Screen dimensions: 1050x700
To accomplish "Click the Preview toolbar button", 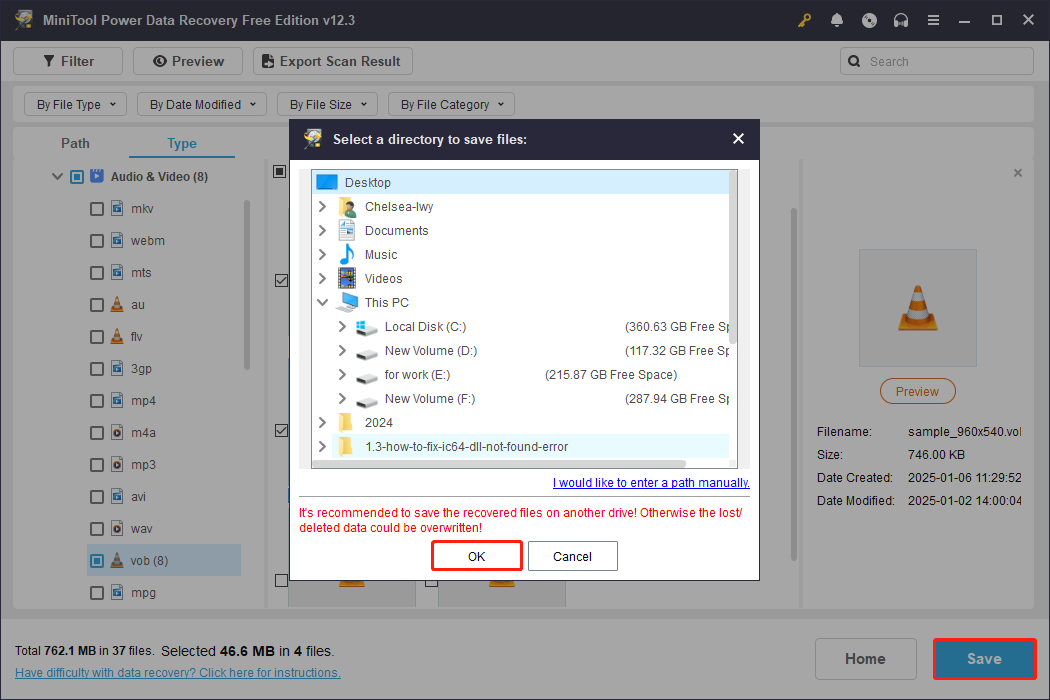I will tap(188, 61).
